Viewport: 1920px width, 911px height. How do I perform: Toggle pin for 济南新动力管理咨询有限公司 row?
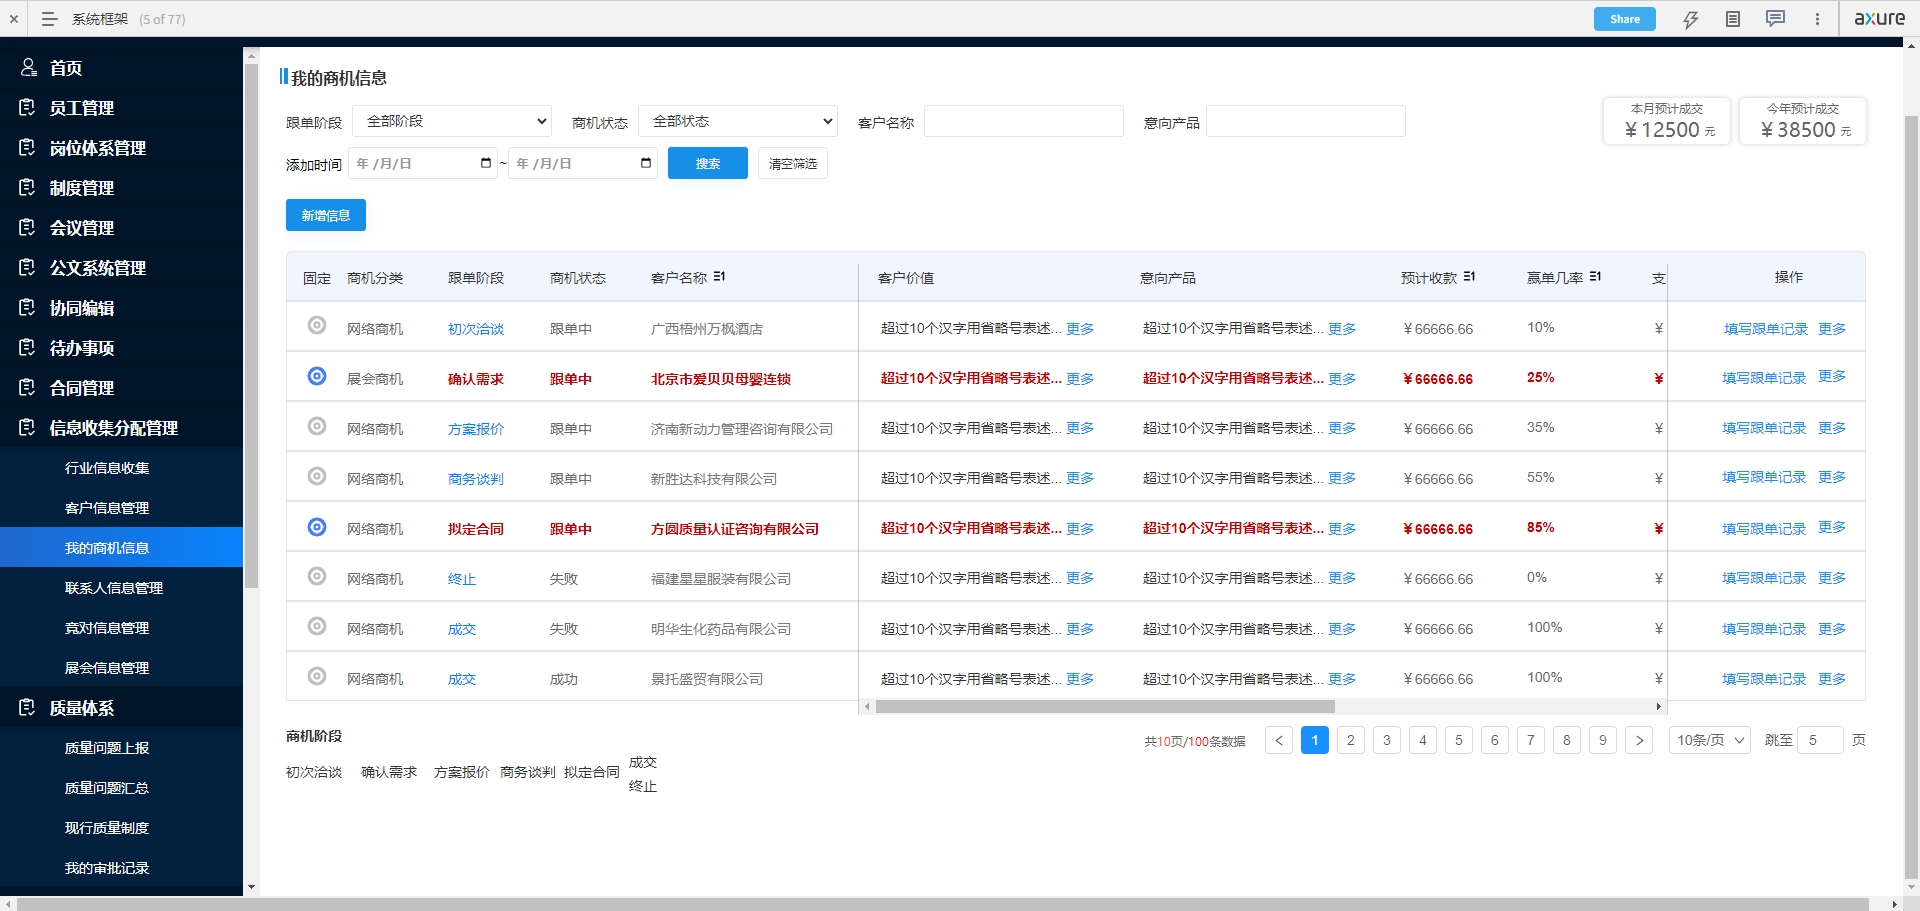point(317,426)
